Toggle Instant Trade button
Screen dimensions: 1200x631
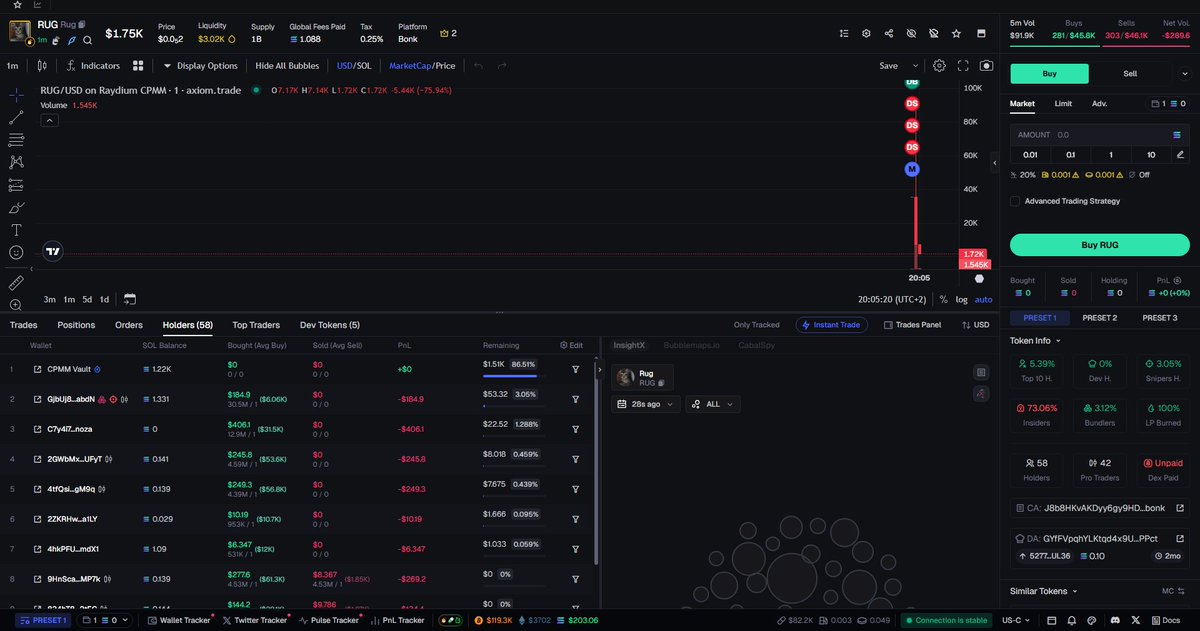pos(832,325)
